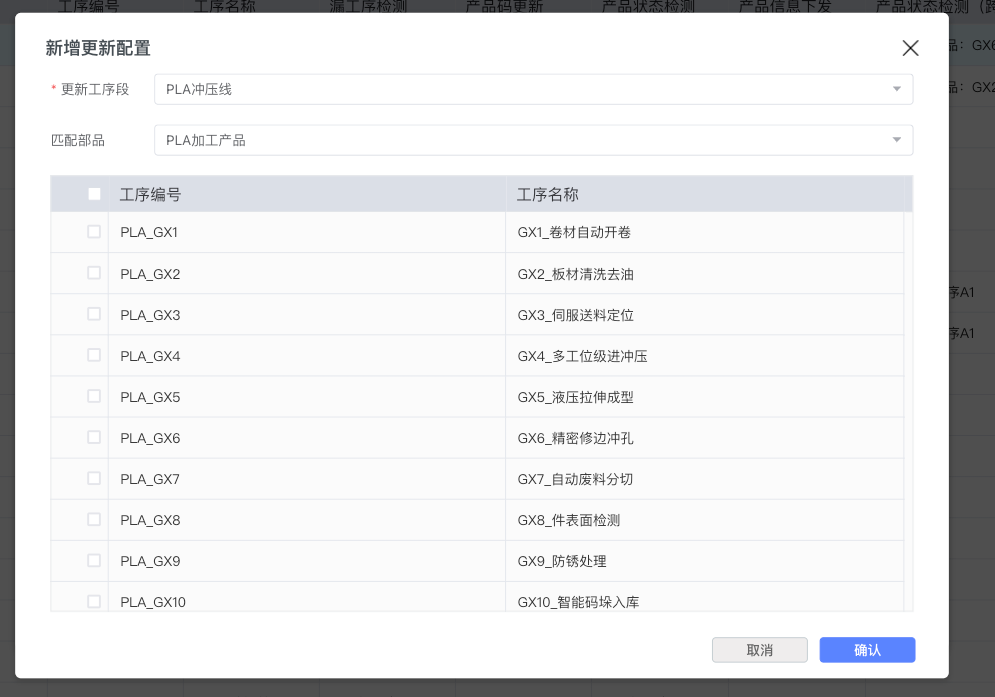Check the PLA_GX5 row checkbox
Screen dimensions: 995x697
tap(94, 396)
